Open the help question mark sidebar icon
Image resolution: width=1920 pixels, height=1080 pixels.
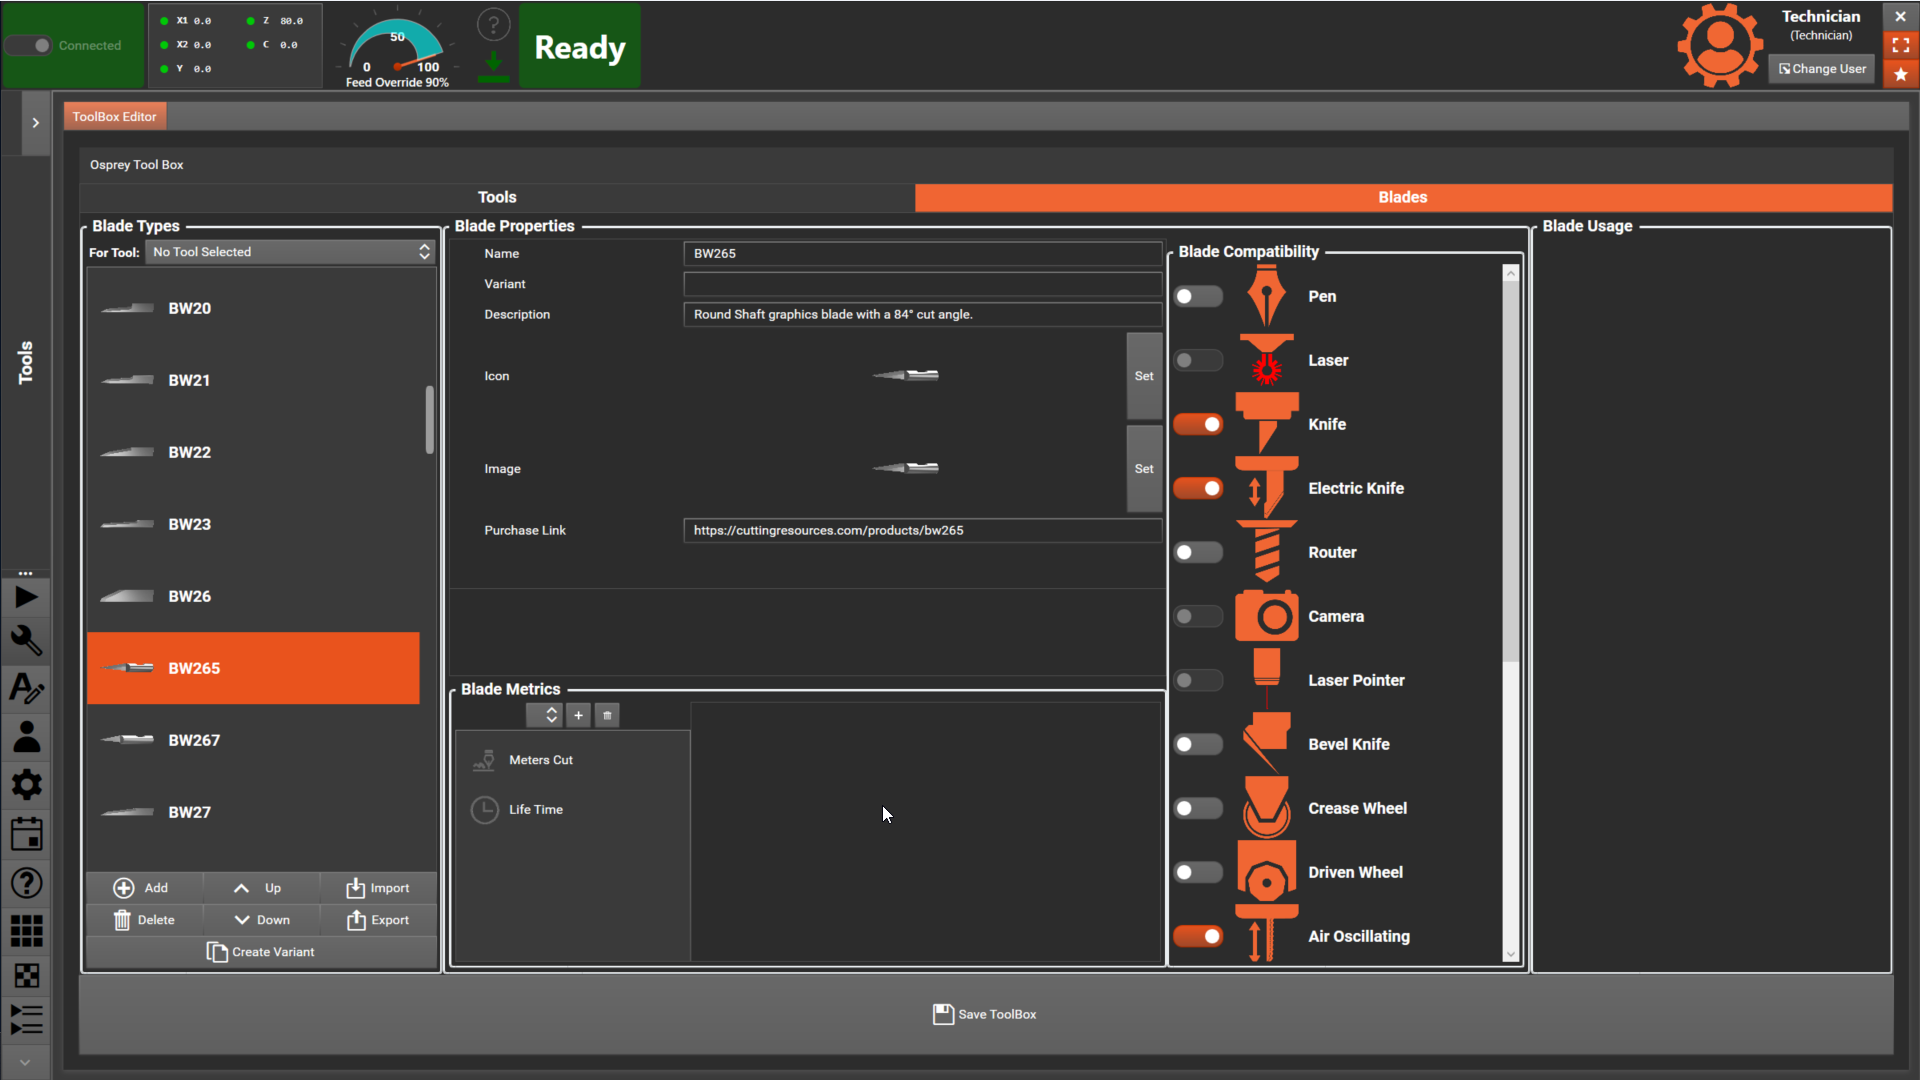(x=26, y=883)
